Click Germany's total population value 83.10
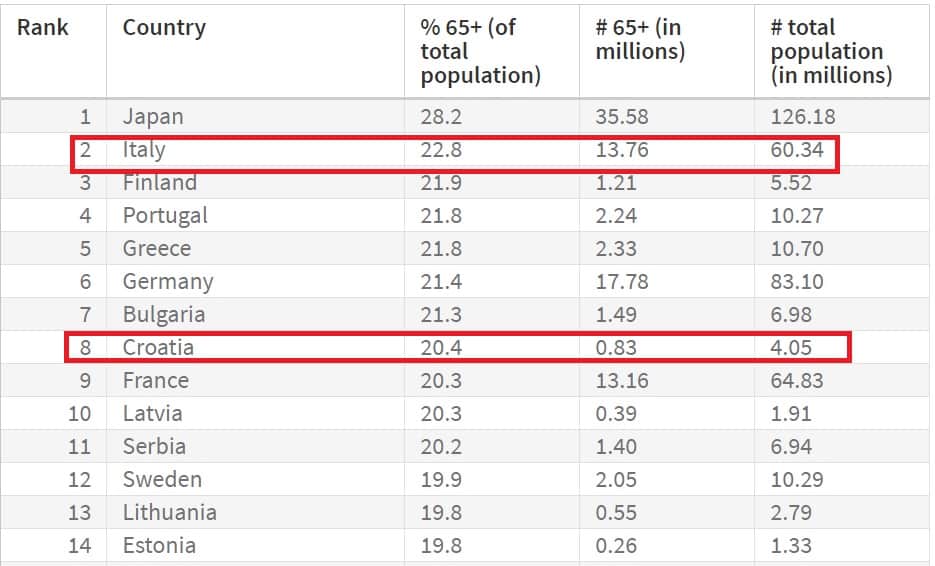Viewport: 935px width, 566px height. (797, 282)
